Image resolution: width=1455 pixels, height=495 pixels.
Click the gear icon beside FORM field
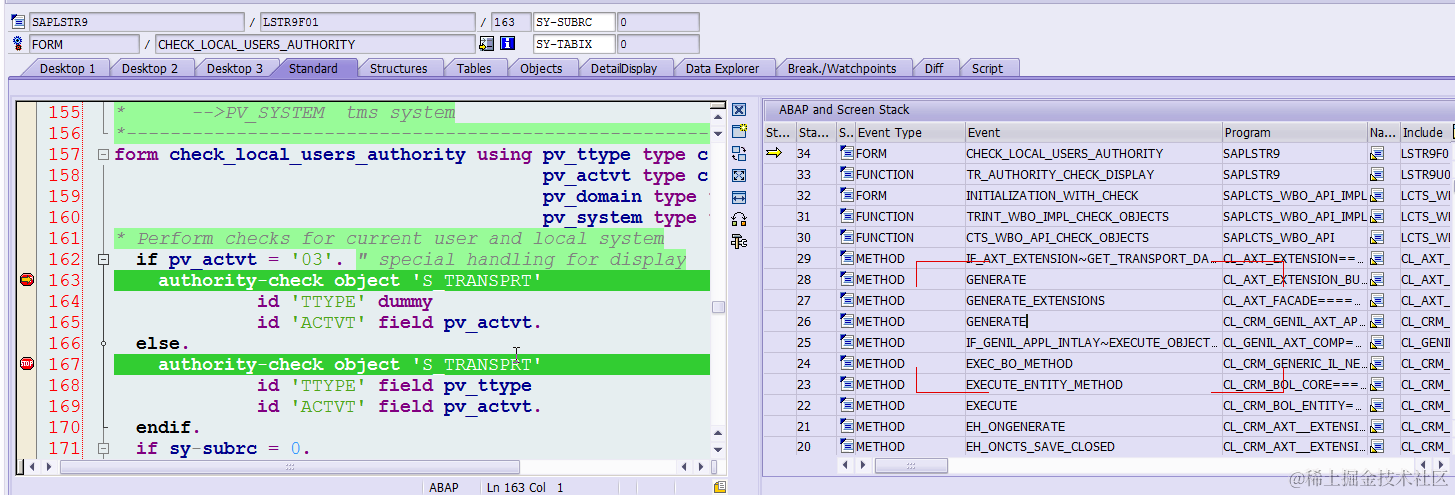tap(18, 44)
